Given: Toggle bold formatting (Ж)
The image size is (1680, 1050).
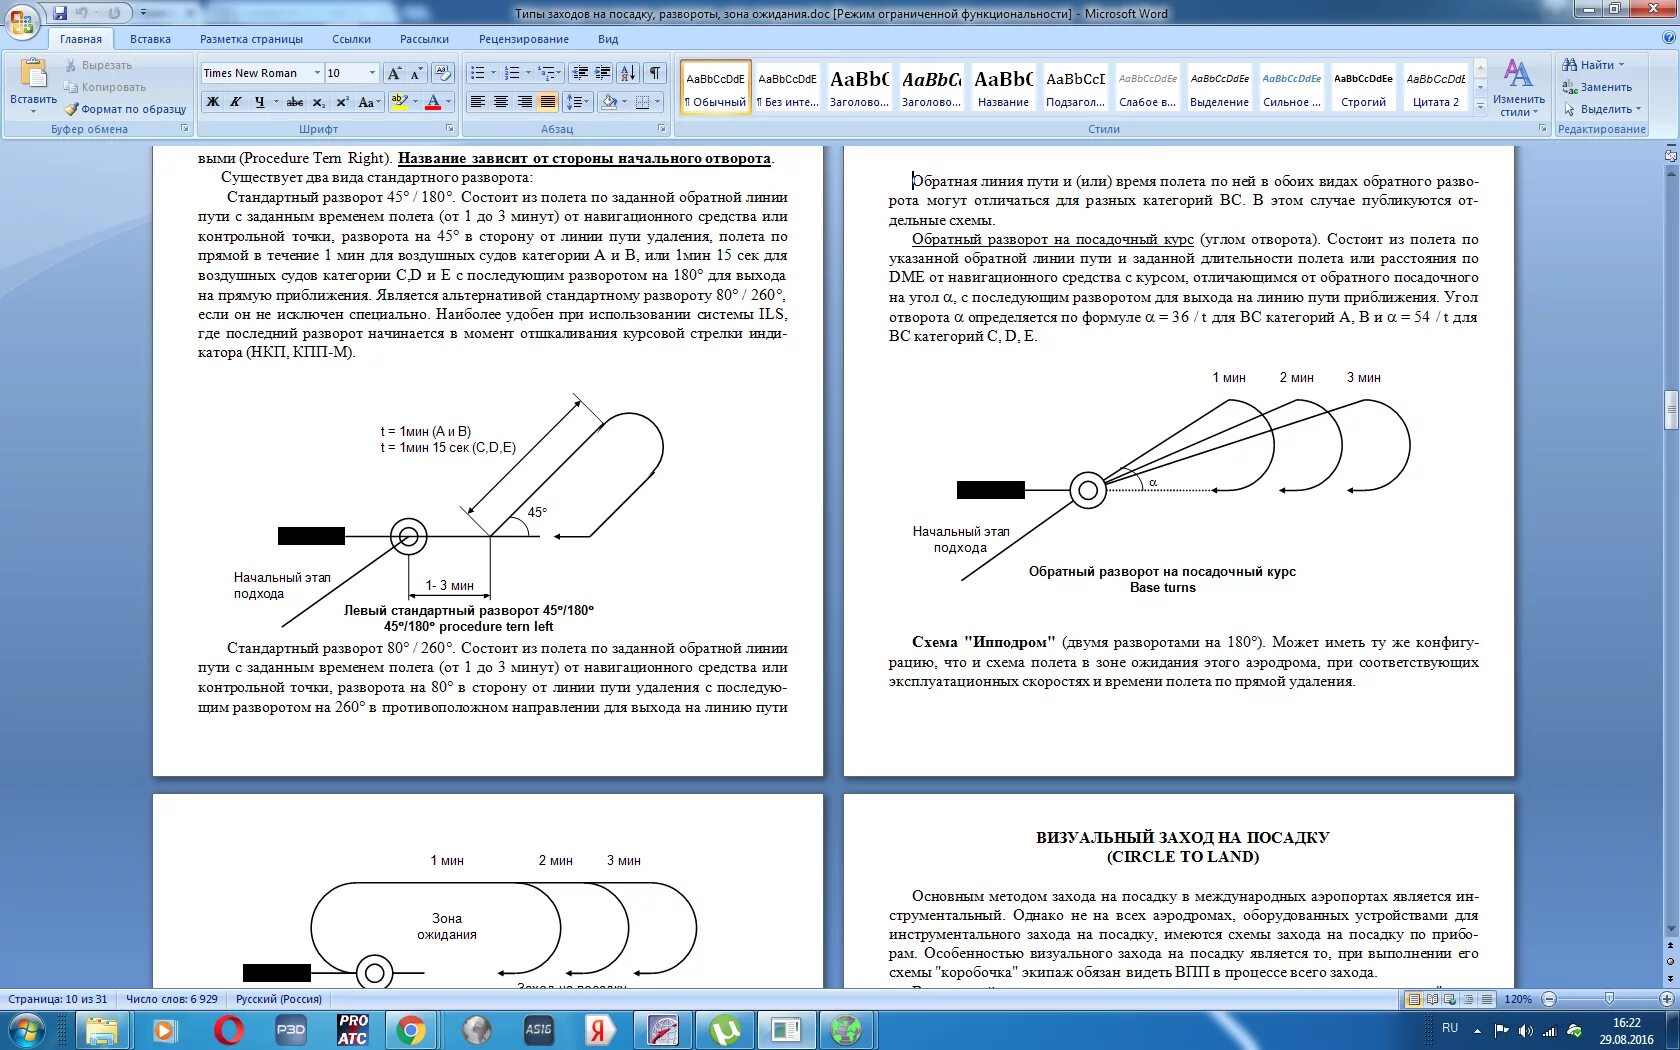Looking at the screenshot, I should pyautogui.click(x=213, y=102).
